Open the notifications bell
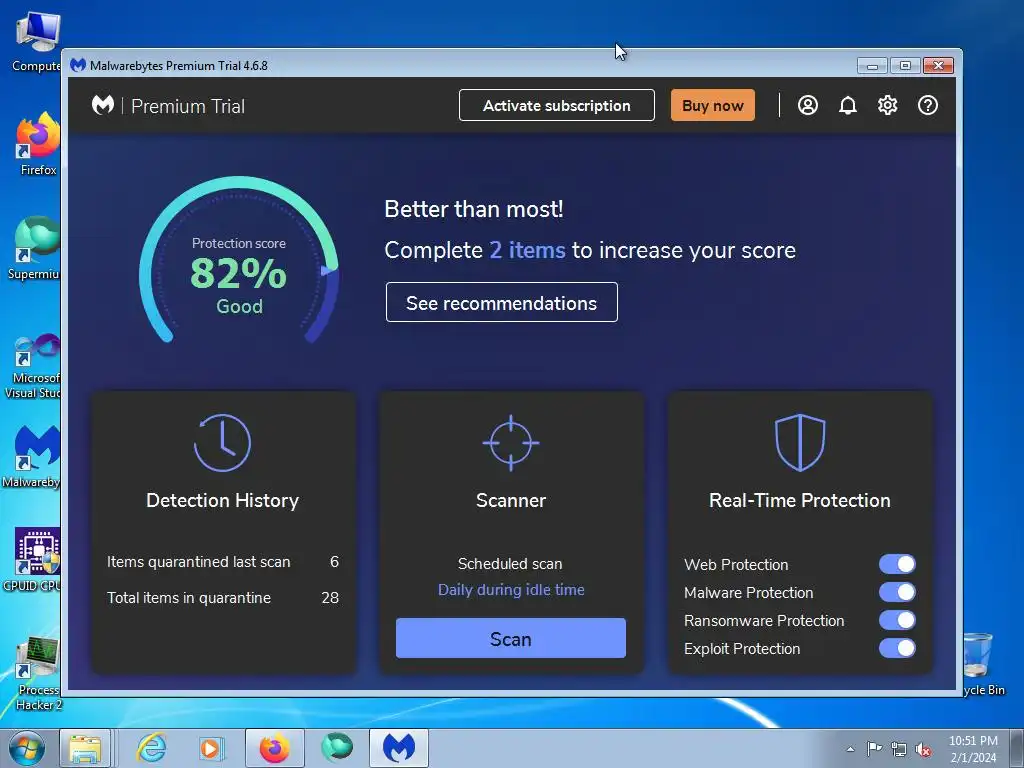This screenshot has width=1024, height=768. click(848, 105)
